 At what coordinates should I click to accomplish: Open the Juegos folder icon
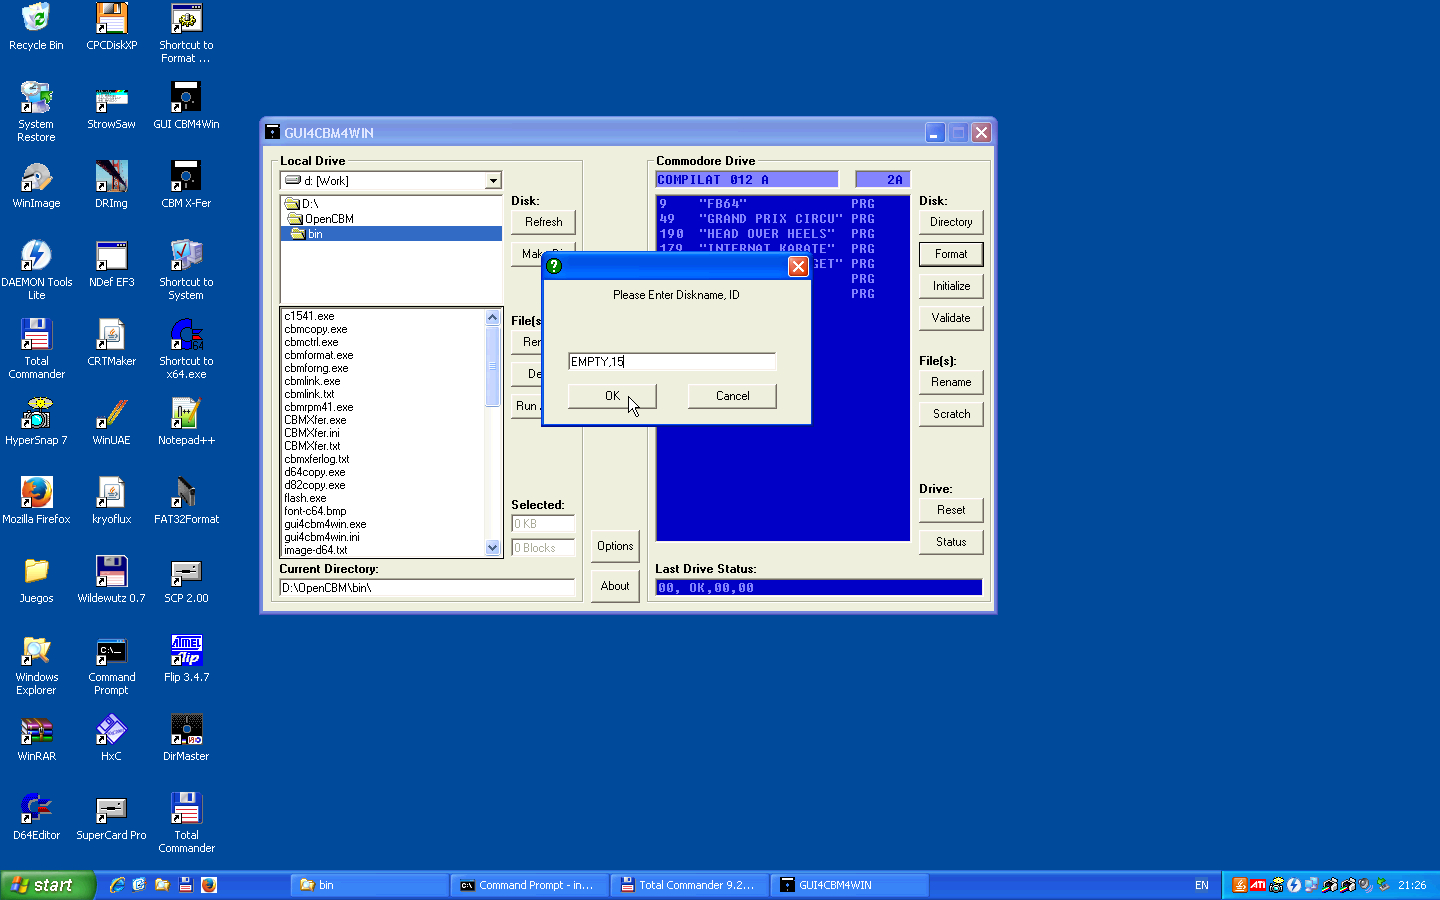point(36,580)
